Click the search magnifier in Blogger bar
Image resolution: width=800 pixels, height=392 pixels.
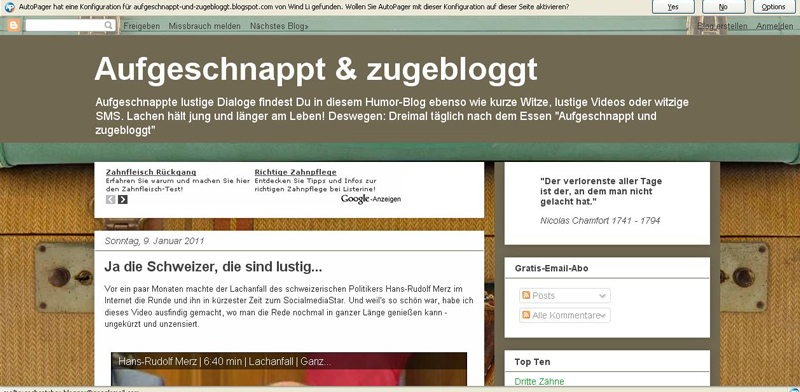pyautogui.click(x=108, y=26)
